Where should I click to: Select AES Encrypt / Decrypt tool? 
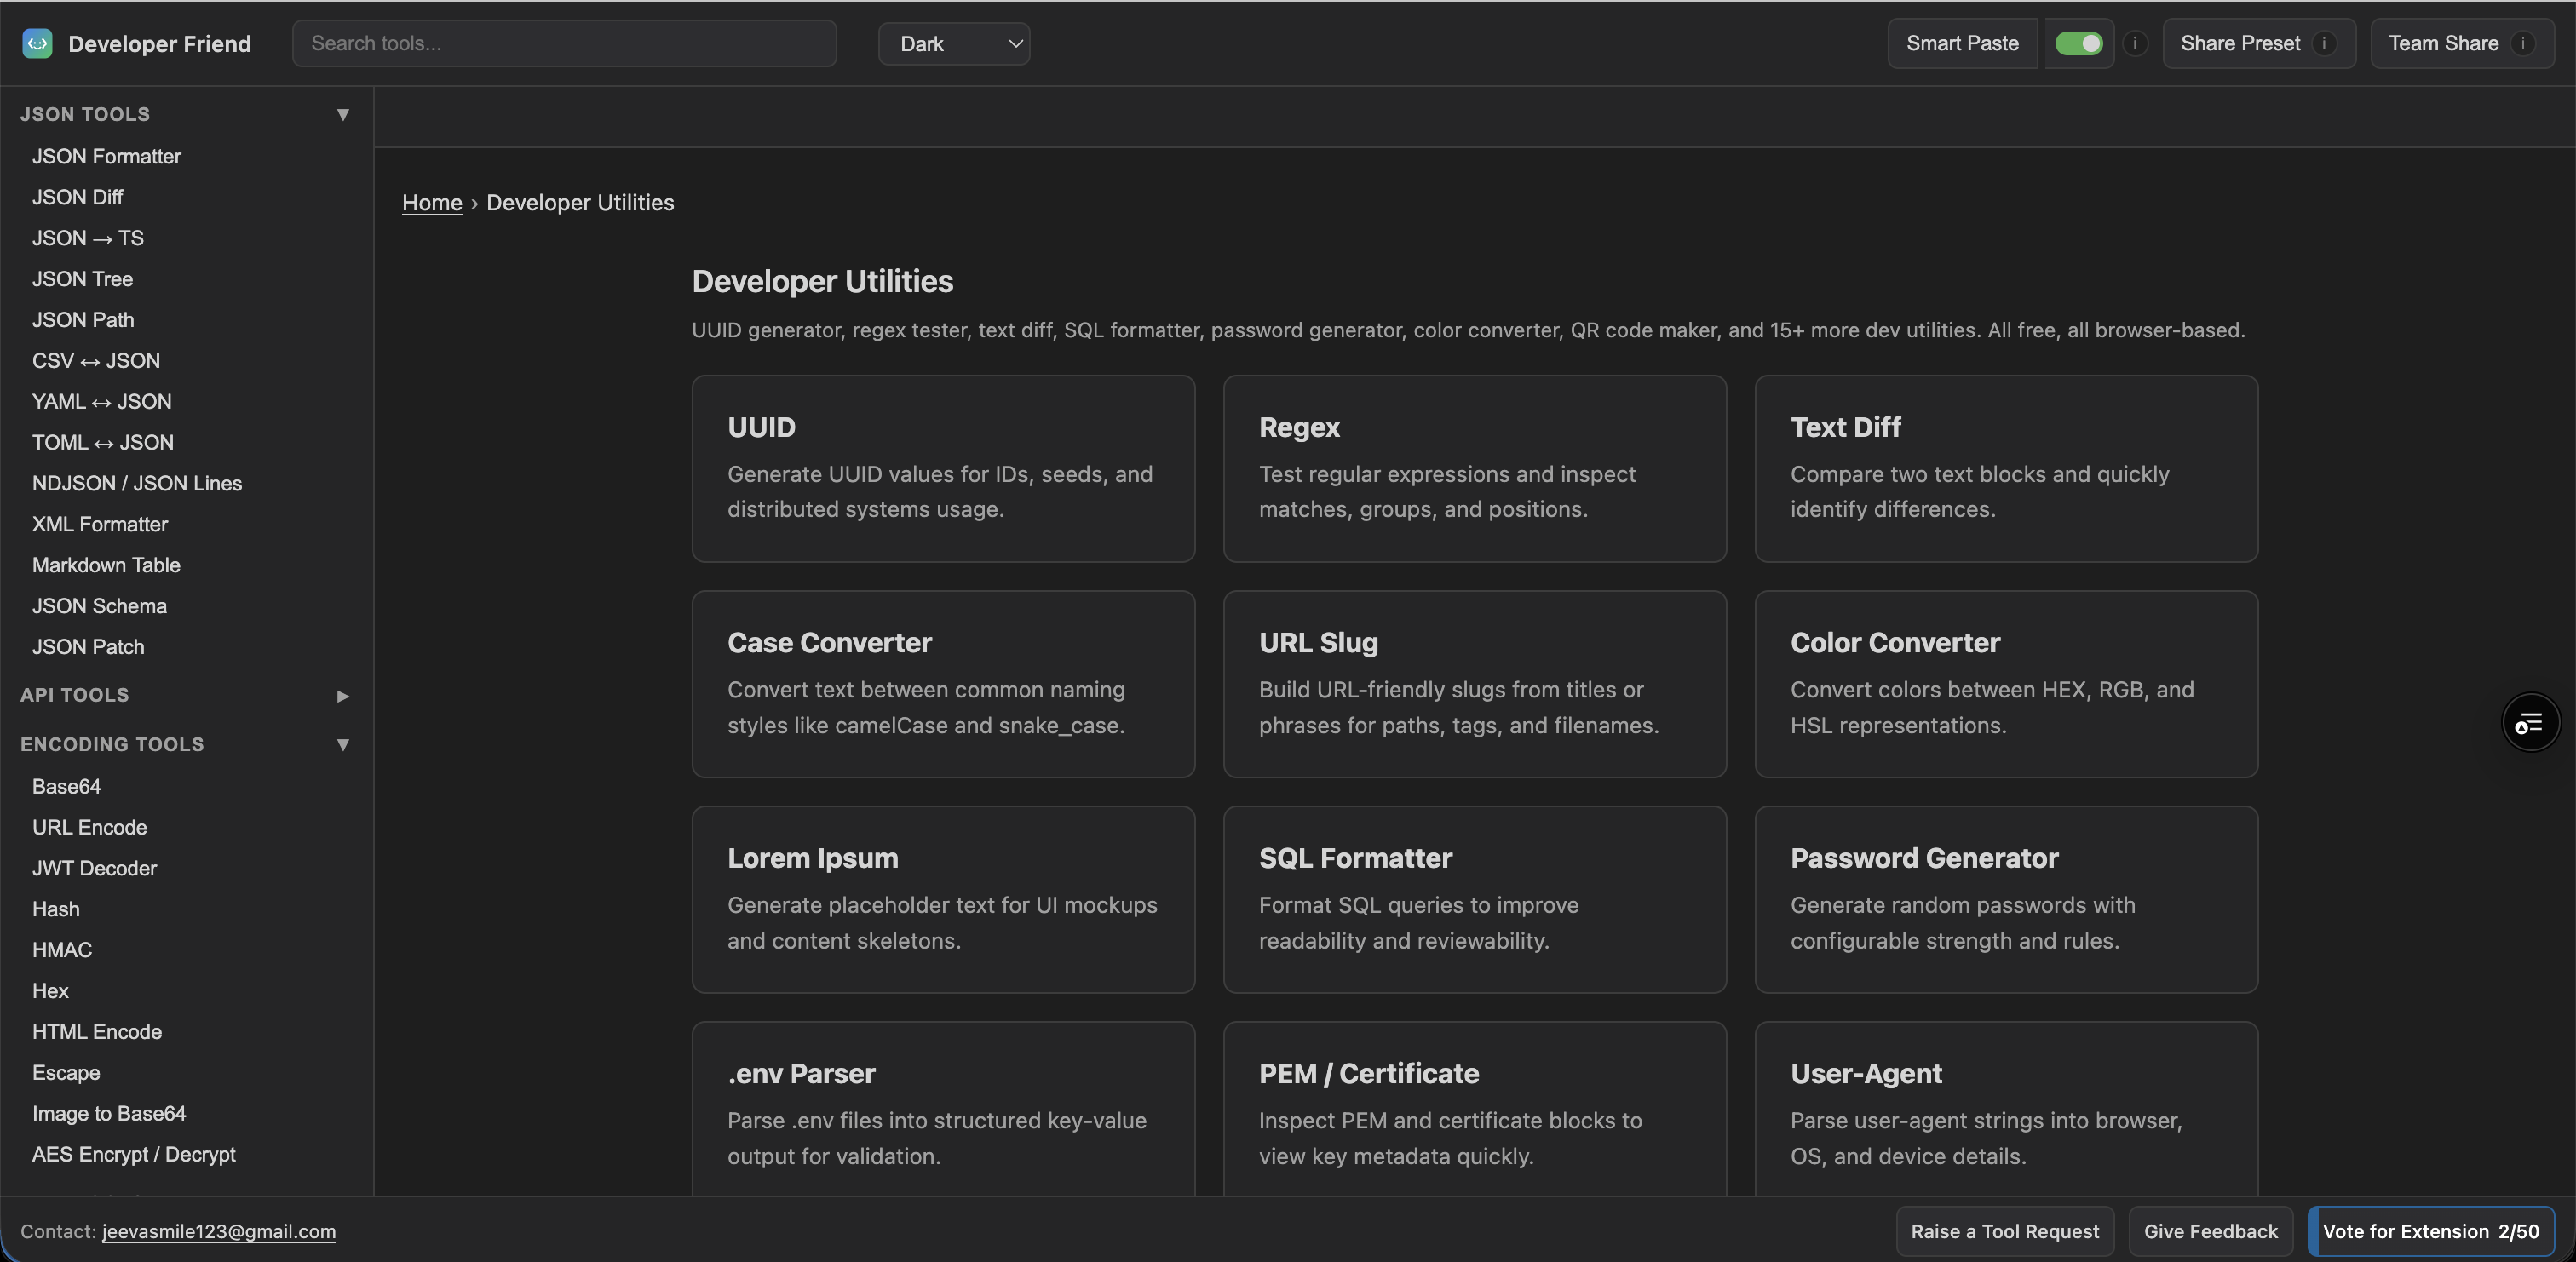pyautogui.click(x=134, y=1154)
